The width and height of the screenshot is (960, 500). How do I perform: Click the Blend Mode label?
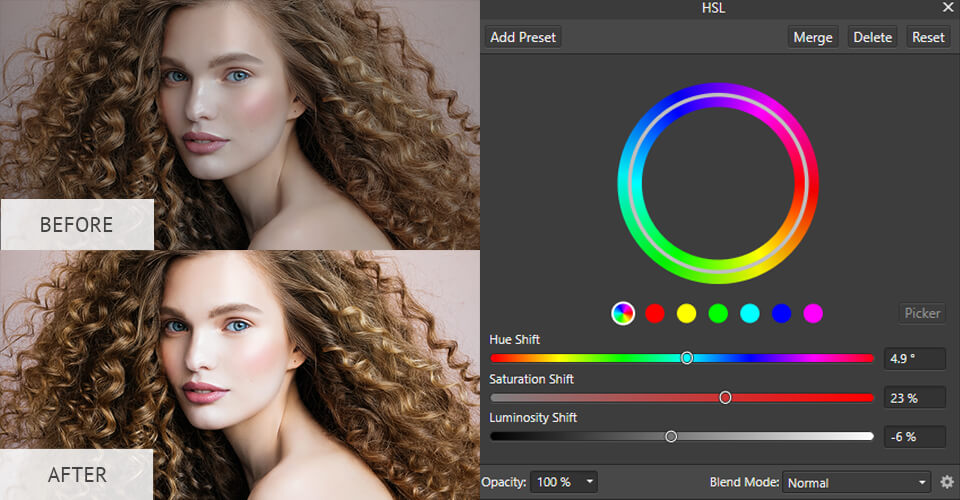point(744,482)
